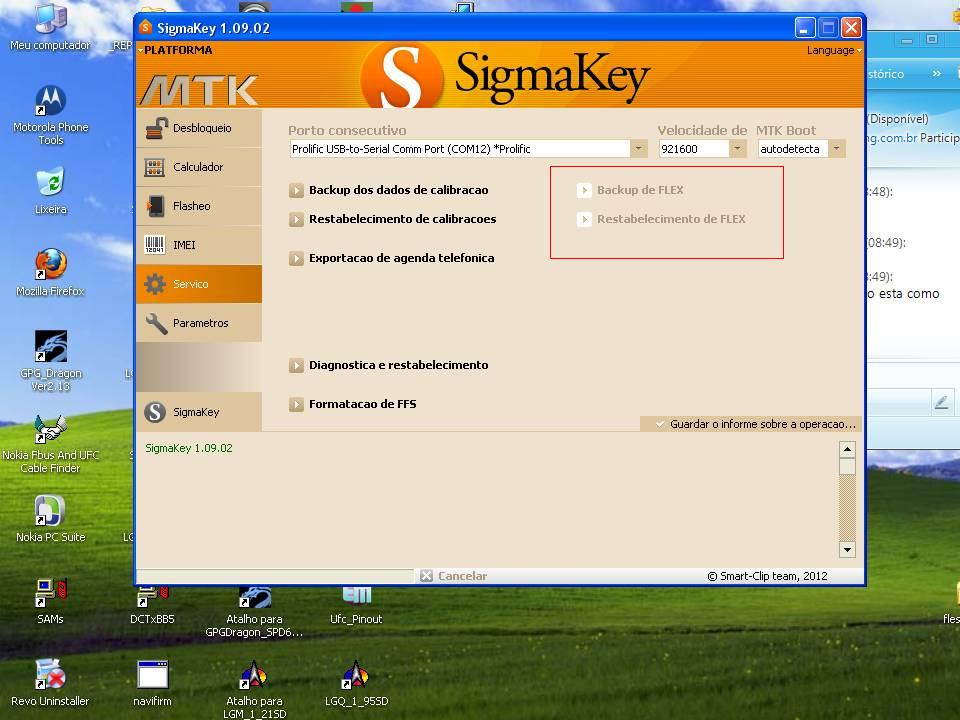
Task: Start Diagnostica e restabelecimento
Action: tap(389, 366)
